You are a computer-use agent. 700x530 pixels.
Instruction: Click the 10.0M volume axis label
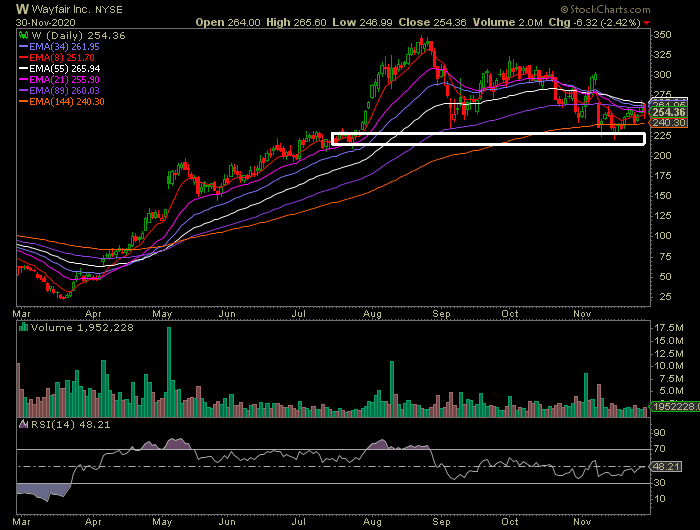click(x=668, y=366)
